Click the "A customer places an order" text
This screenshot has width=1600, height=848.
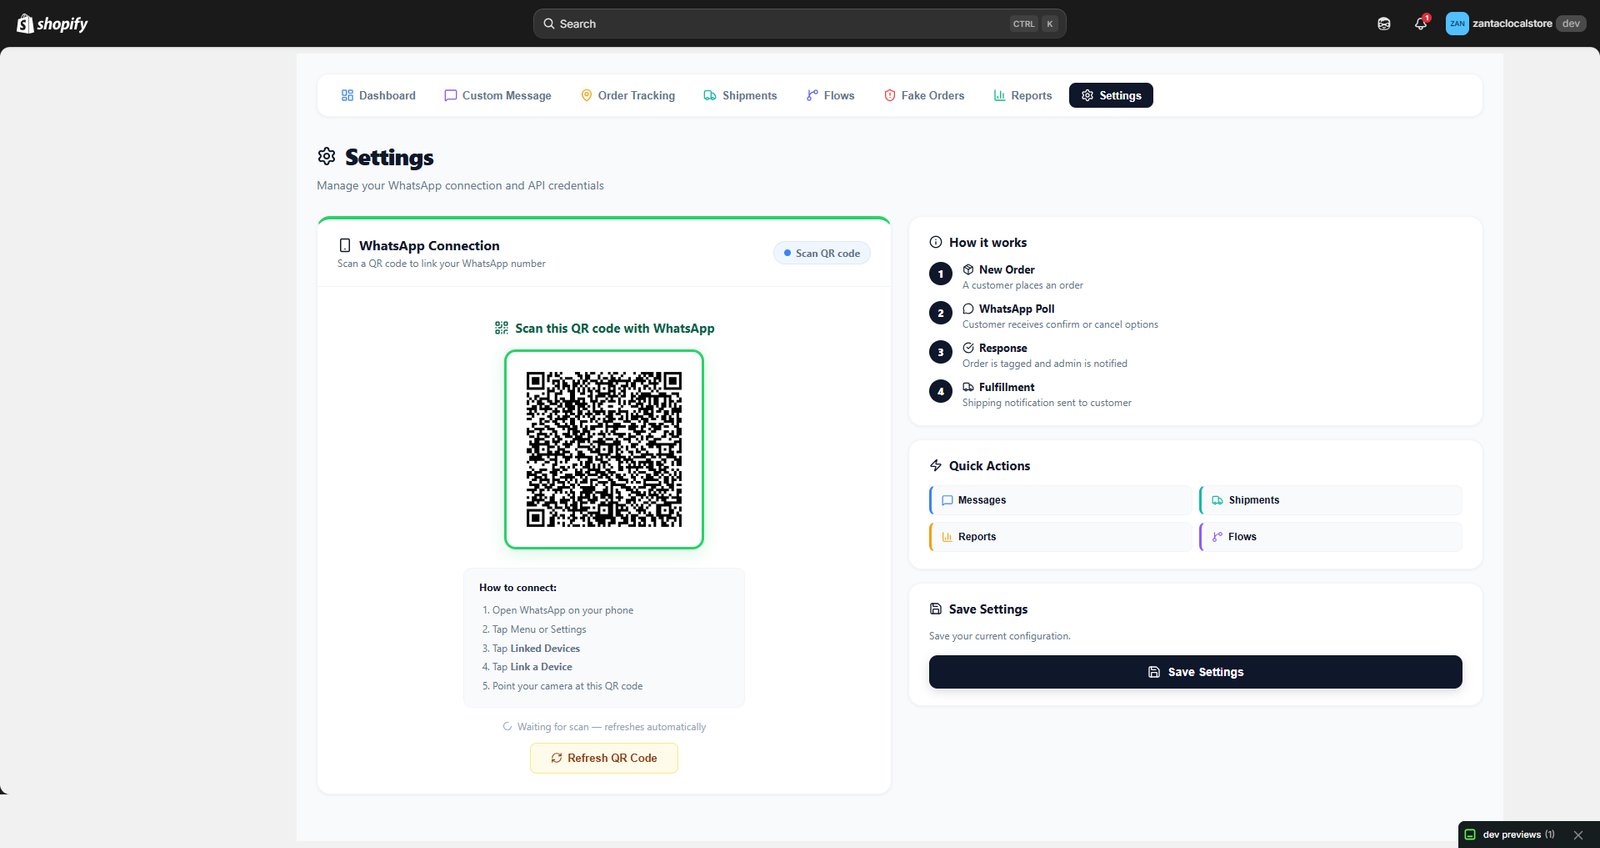coord(1023,285)
